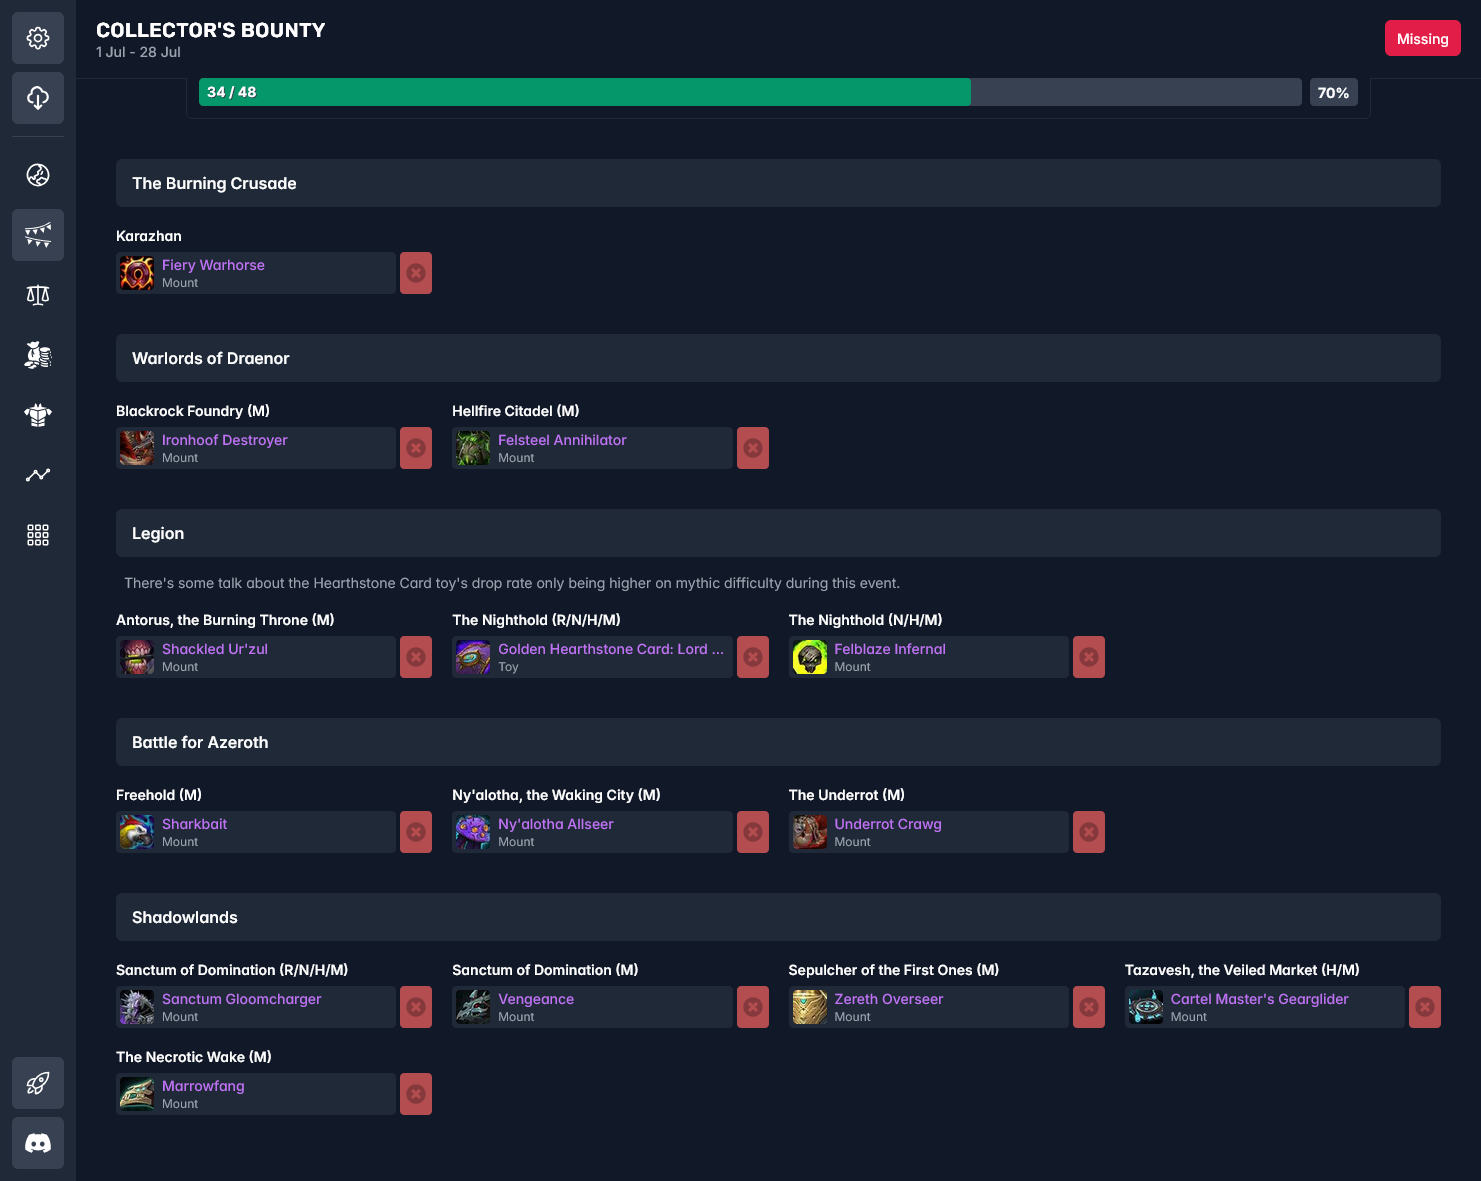Click the Ny'alotha Allseer mount icon
This screenshot has width=1481, height=1181.
pyautogui.click(x=473, y=832)
